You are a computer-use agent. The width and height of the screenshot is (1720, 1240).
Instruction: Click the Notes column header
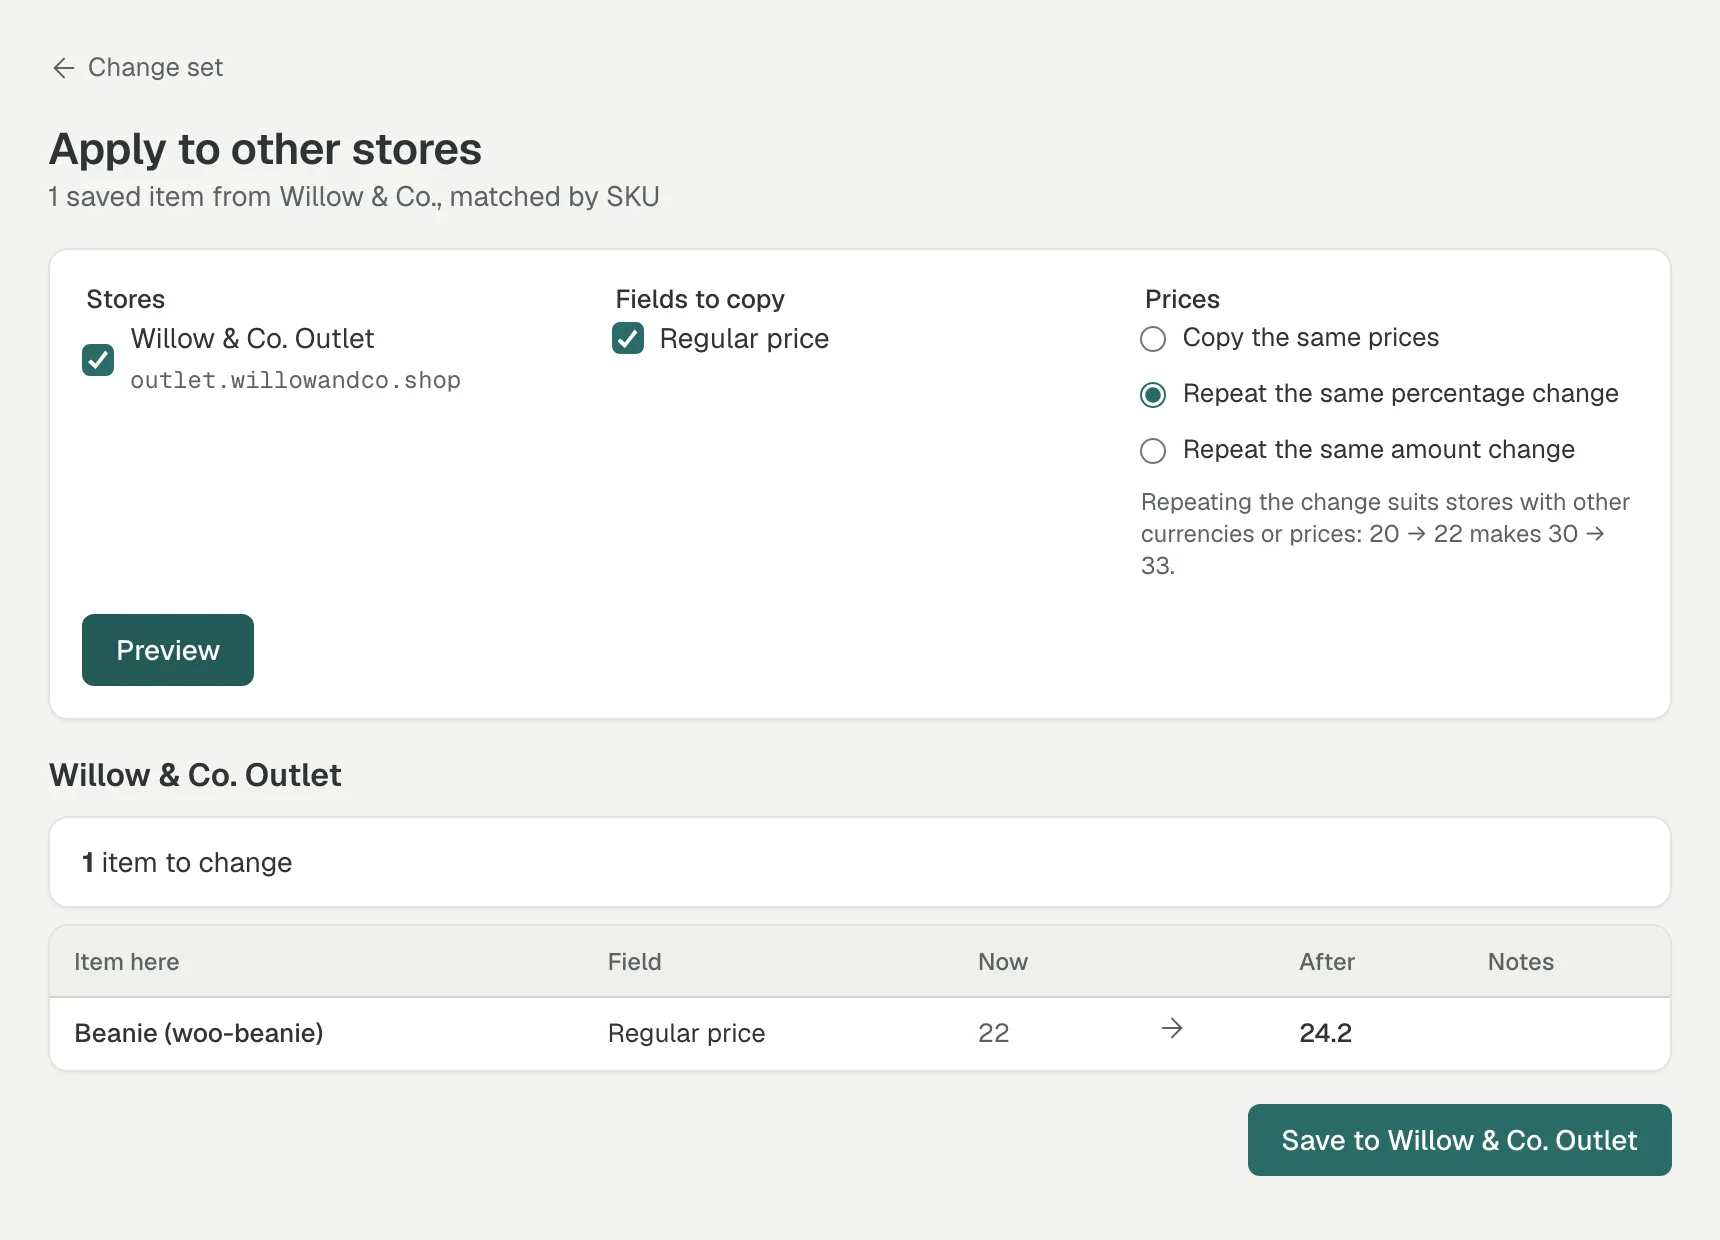point(1521,962)
